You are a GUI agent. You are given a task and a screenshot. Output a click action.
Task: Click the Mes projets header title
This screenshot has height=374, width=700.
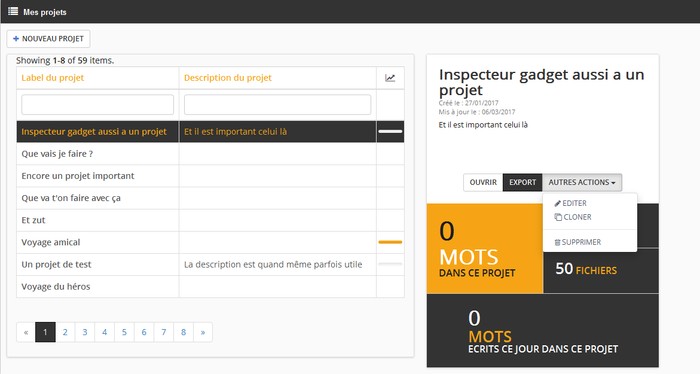(45, 12)
